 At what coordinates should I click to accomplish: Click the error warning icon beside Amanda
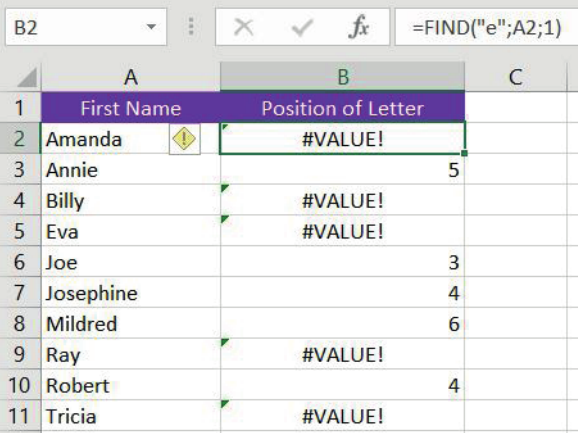tap(184, 139)
